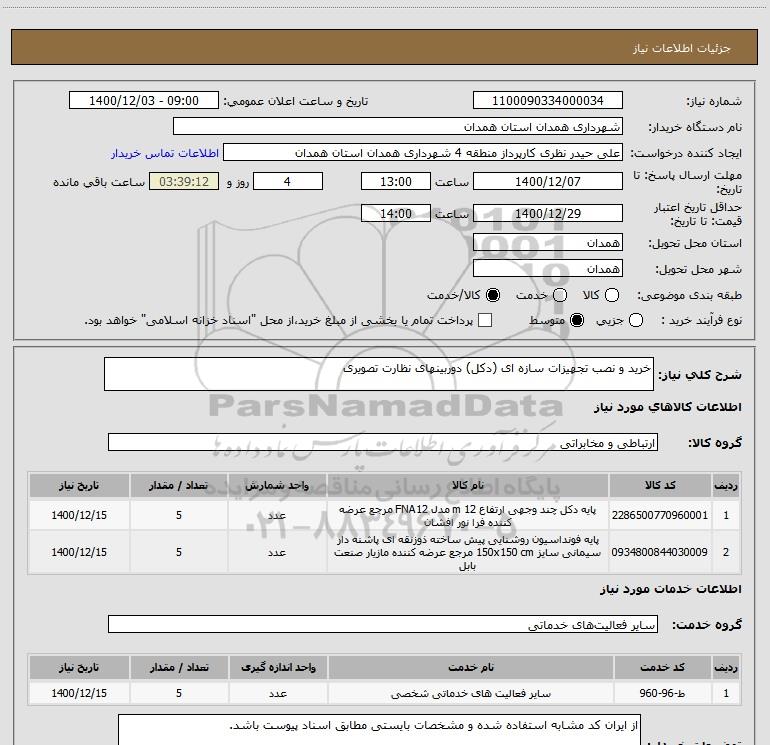
Task: Click the goods table تاریخ نیاز header
Action: 79,485
